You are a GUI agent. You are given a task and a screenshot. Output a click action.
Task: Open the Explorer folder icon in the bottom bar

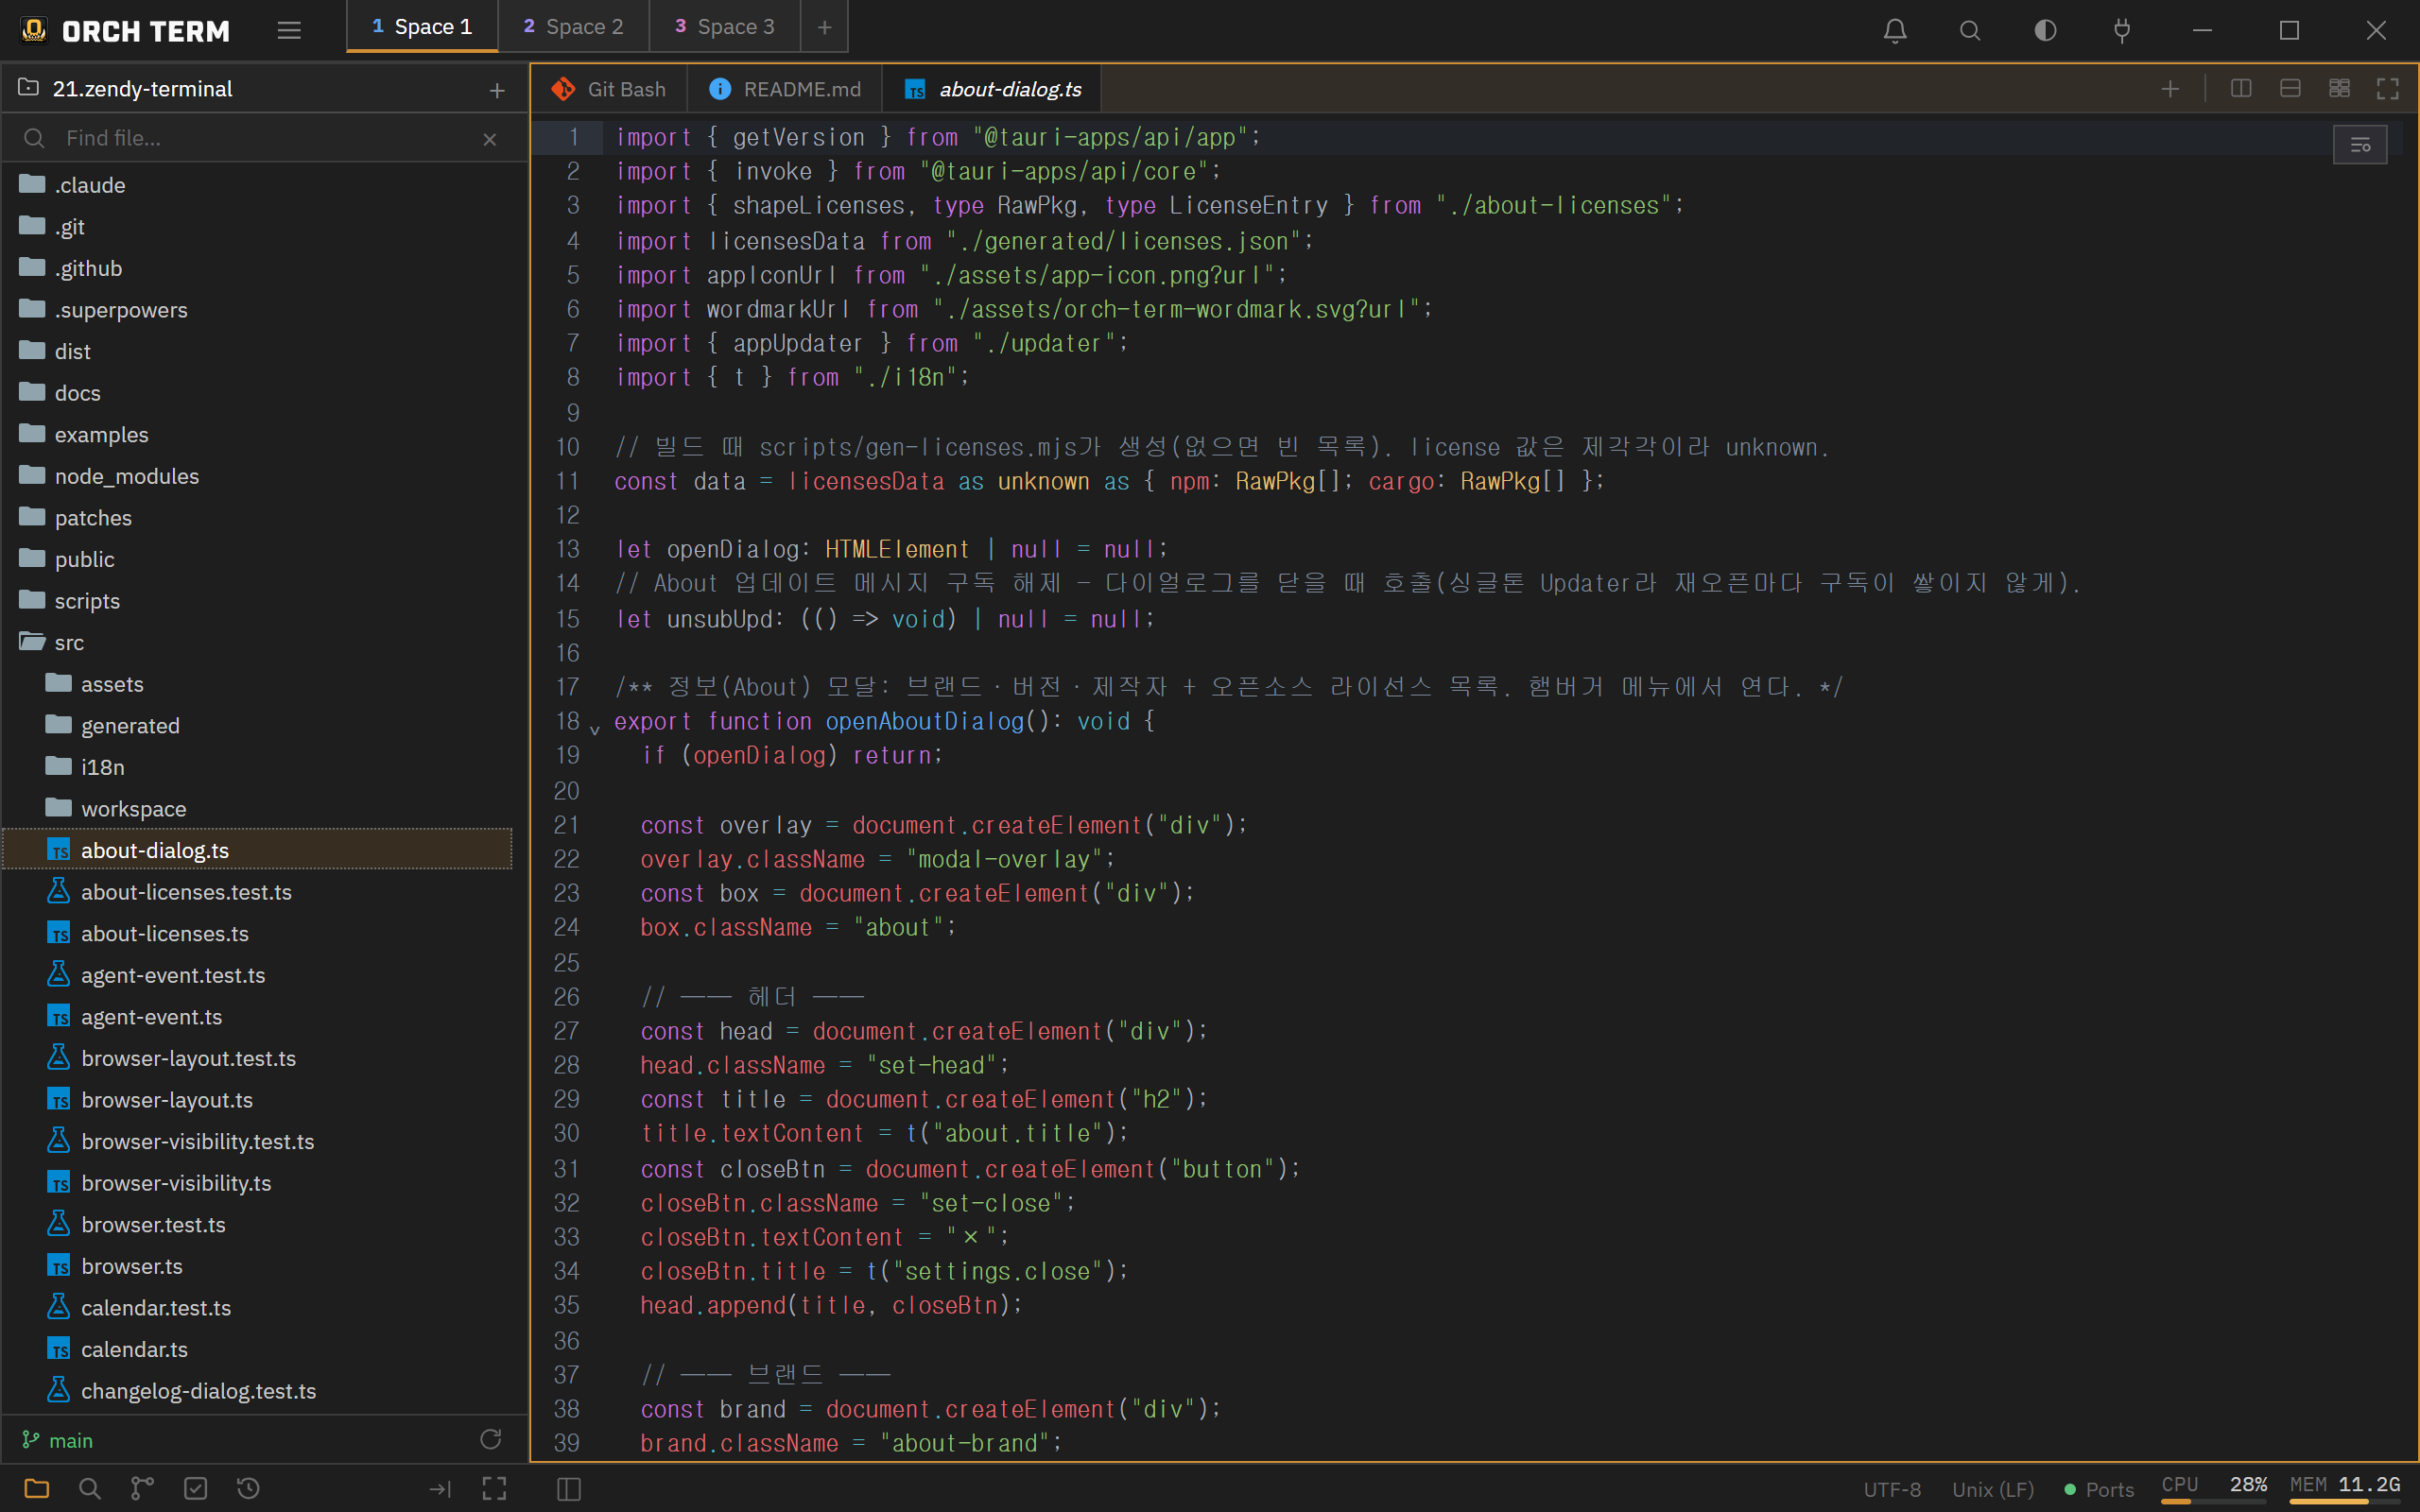click(x=37, y=1488)
